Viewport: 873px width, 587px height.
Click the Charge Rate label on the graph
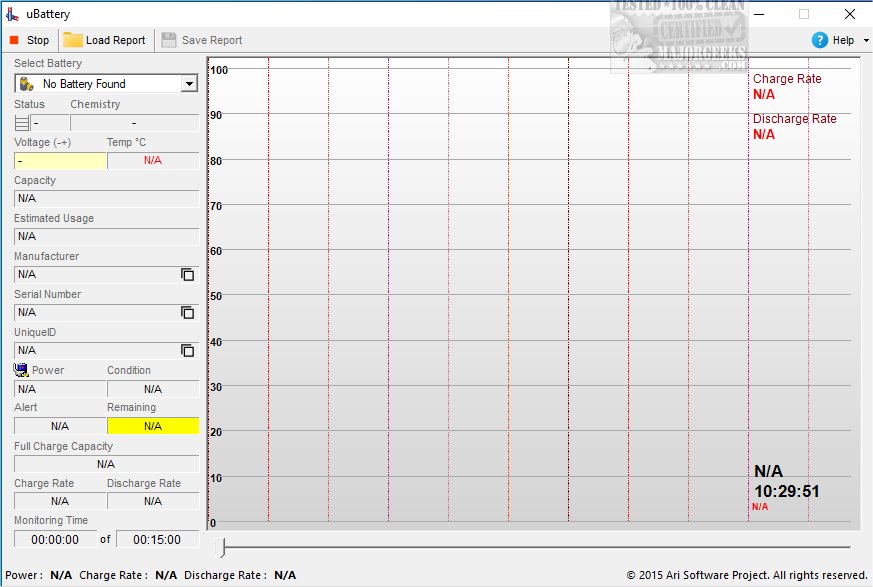tap(787, 79)
